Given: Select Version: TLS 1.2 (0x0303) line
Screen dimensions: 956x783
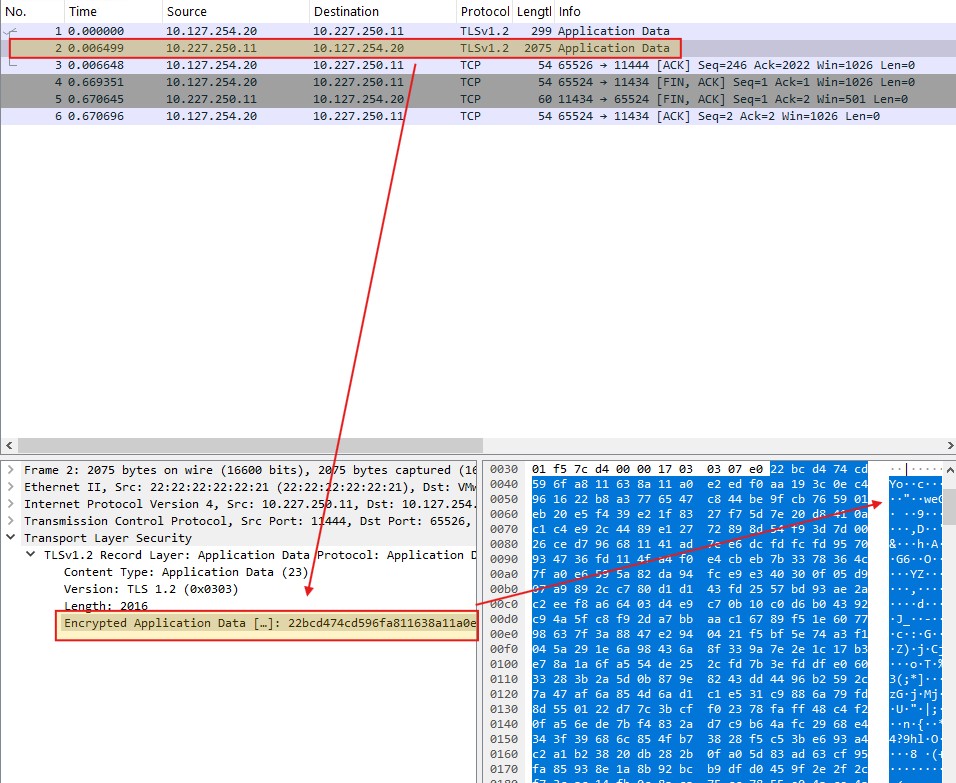Looking at the screenshot, I should pos(151,589).
